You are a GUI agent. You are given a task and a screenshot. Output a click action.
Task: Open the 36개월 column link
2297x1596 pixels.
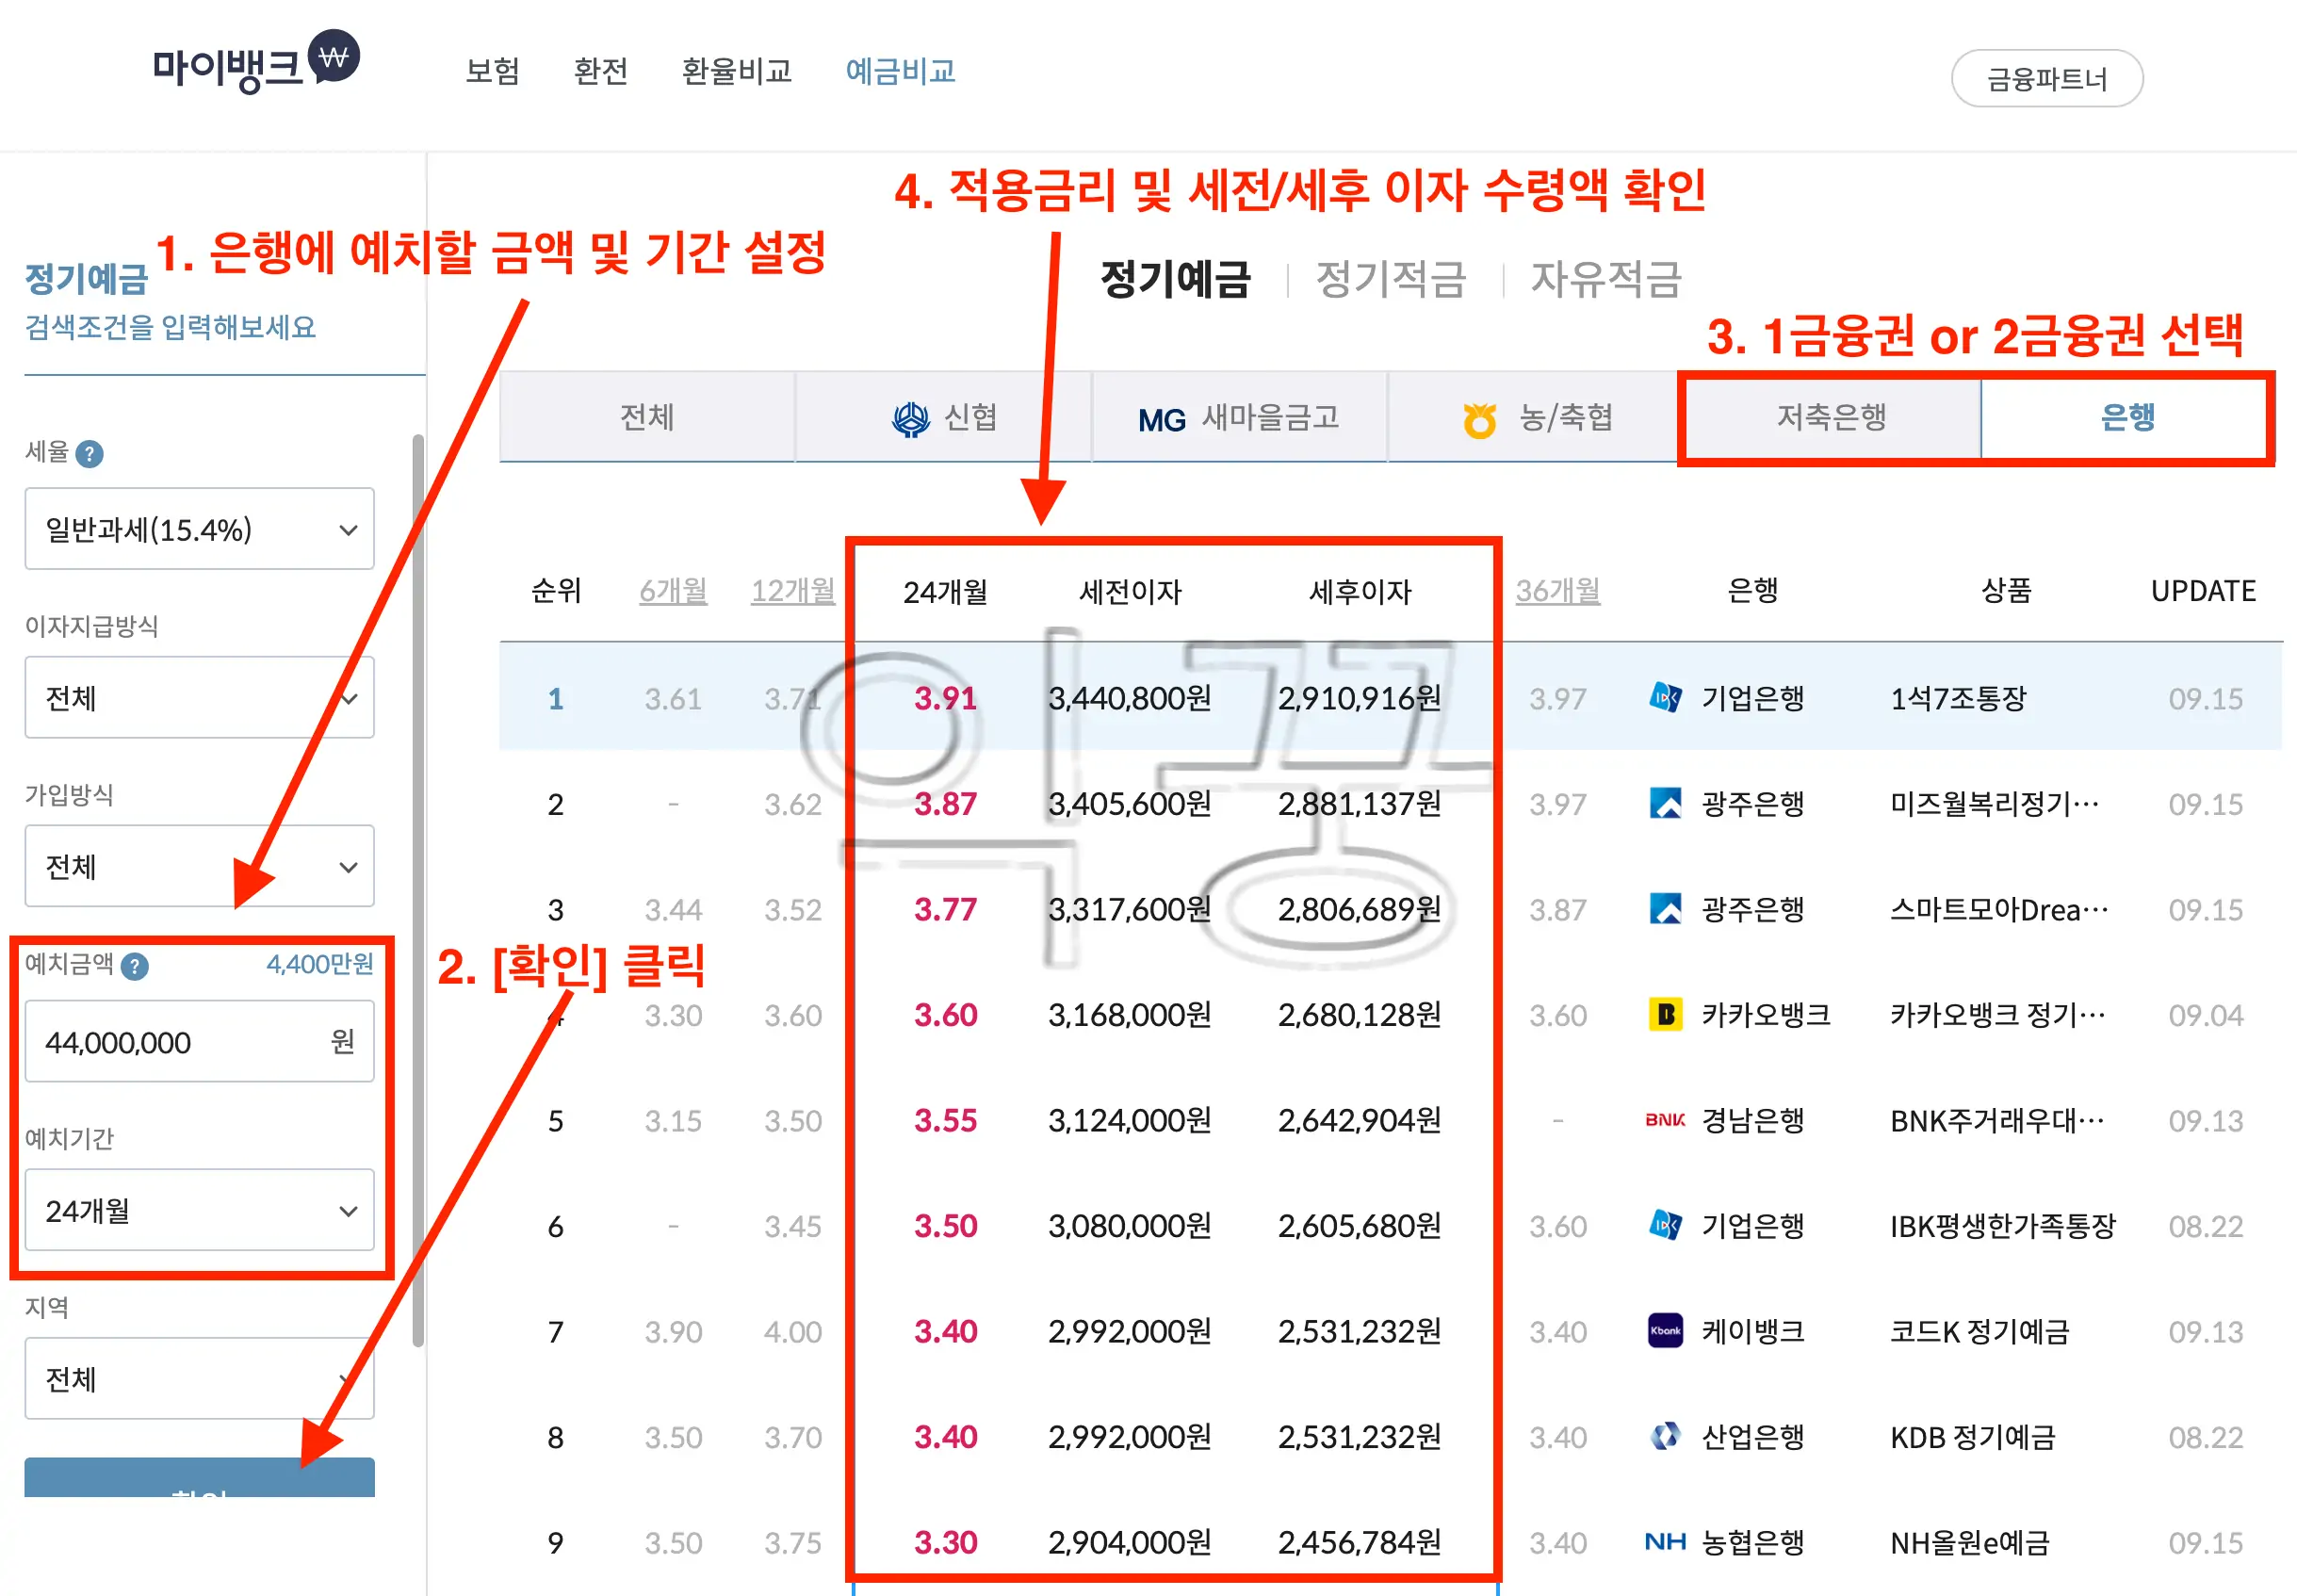pos(1556,591)
